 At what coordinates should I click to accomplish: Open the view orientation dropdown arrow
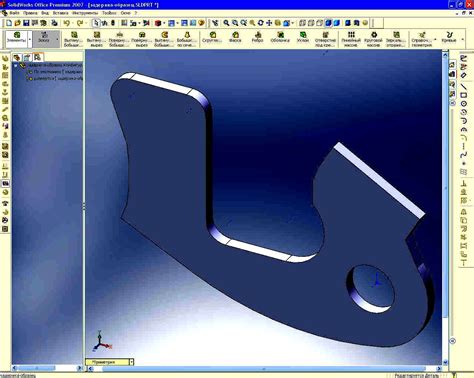[x=293, y=23]
